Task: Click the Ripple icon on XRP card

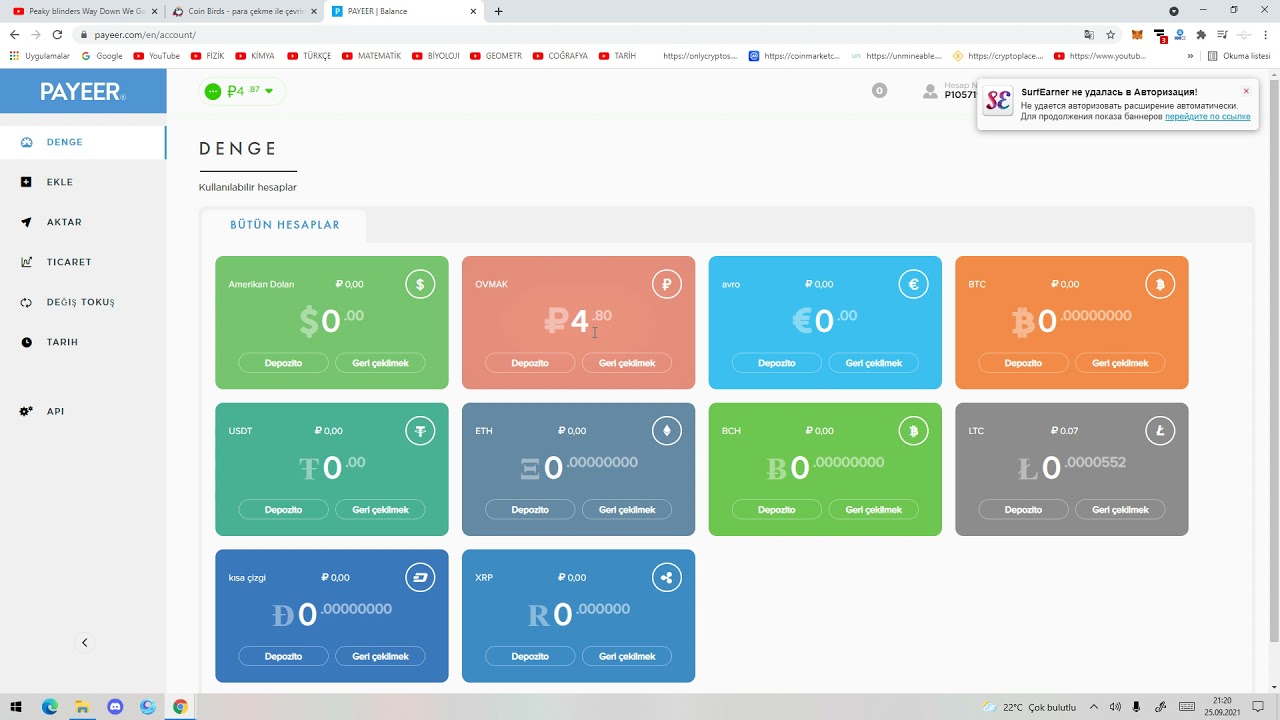Action: 666,577
